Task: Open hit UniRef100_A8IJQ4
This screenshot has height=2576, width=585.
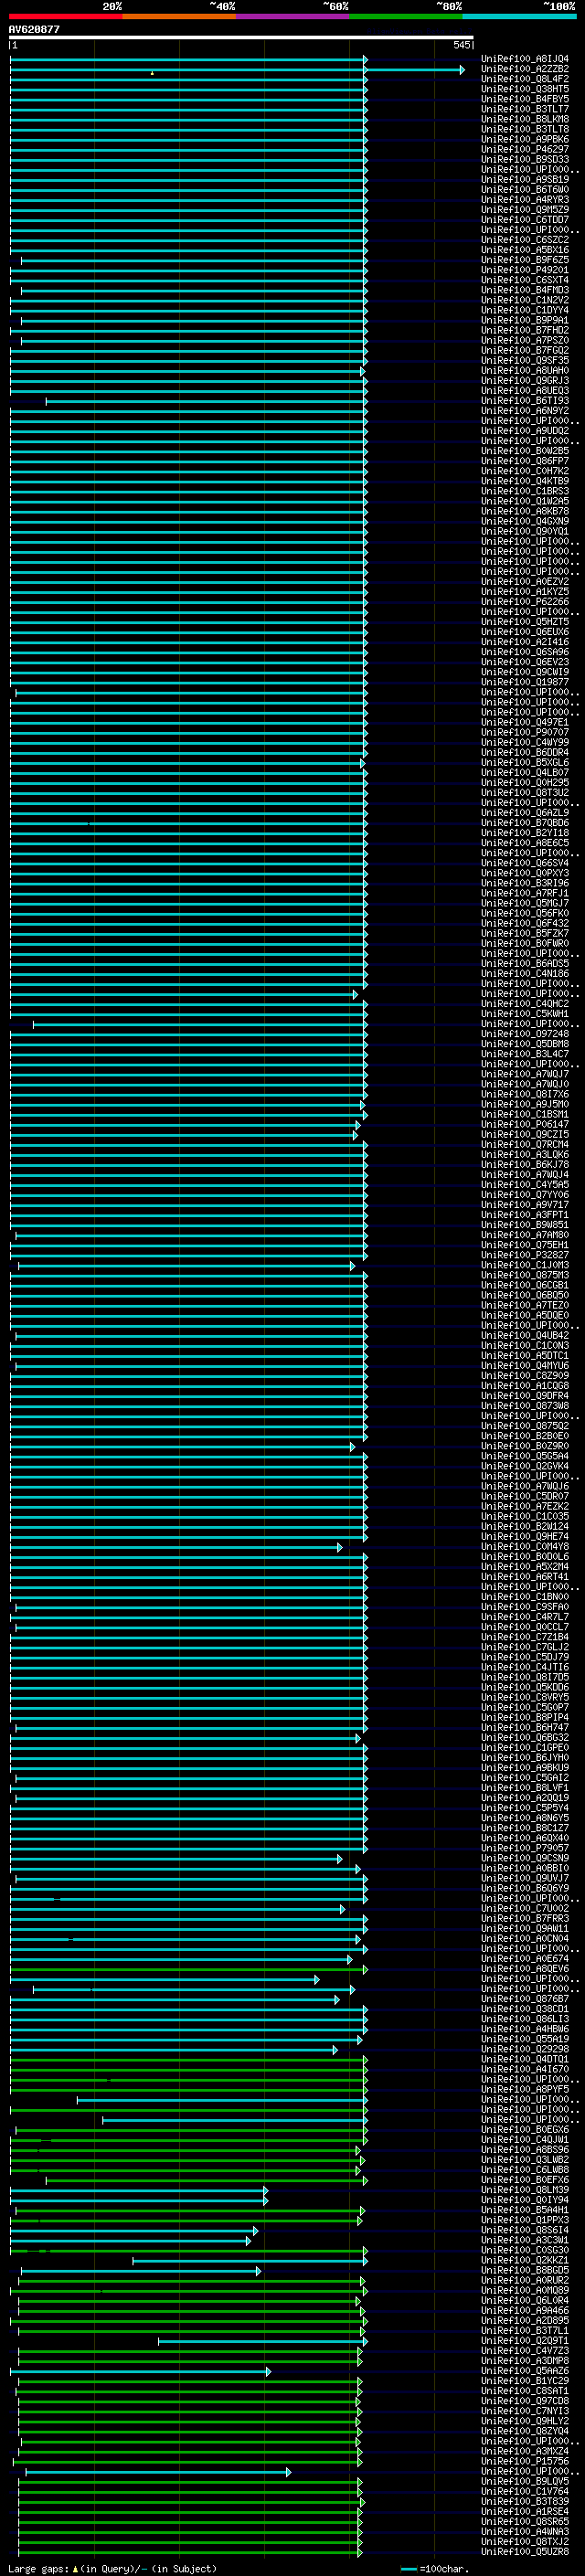Action: tap(525, 59)
